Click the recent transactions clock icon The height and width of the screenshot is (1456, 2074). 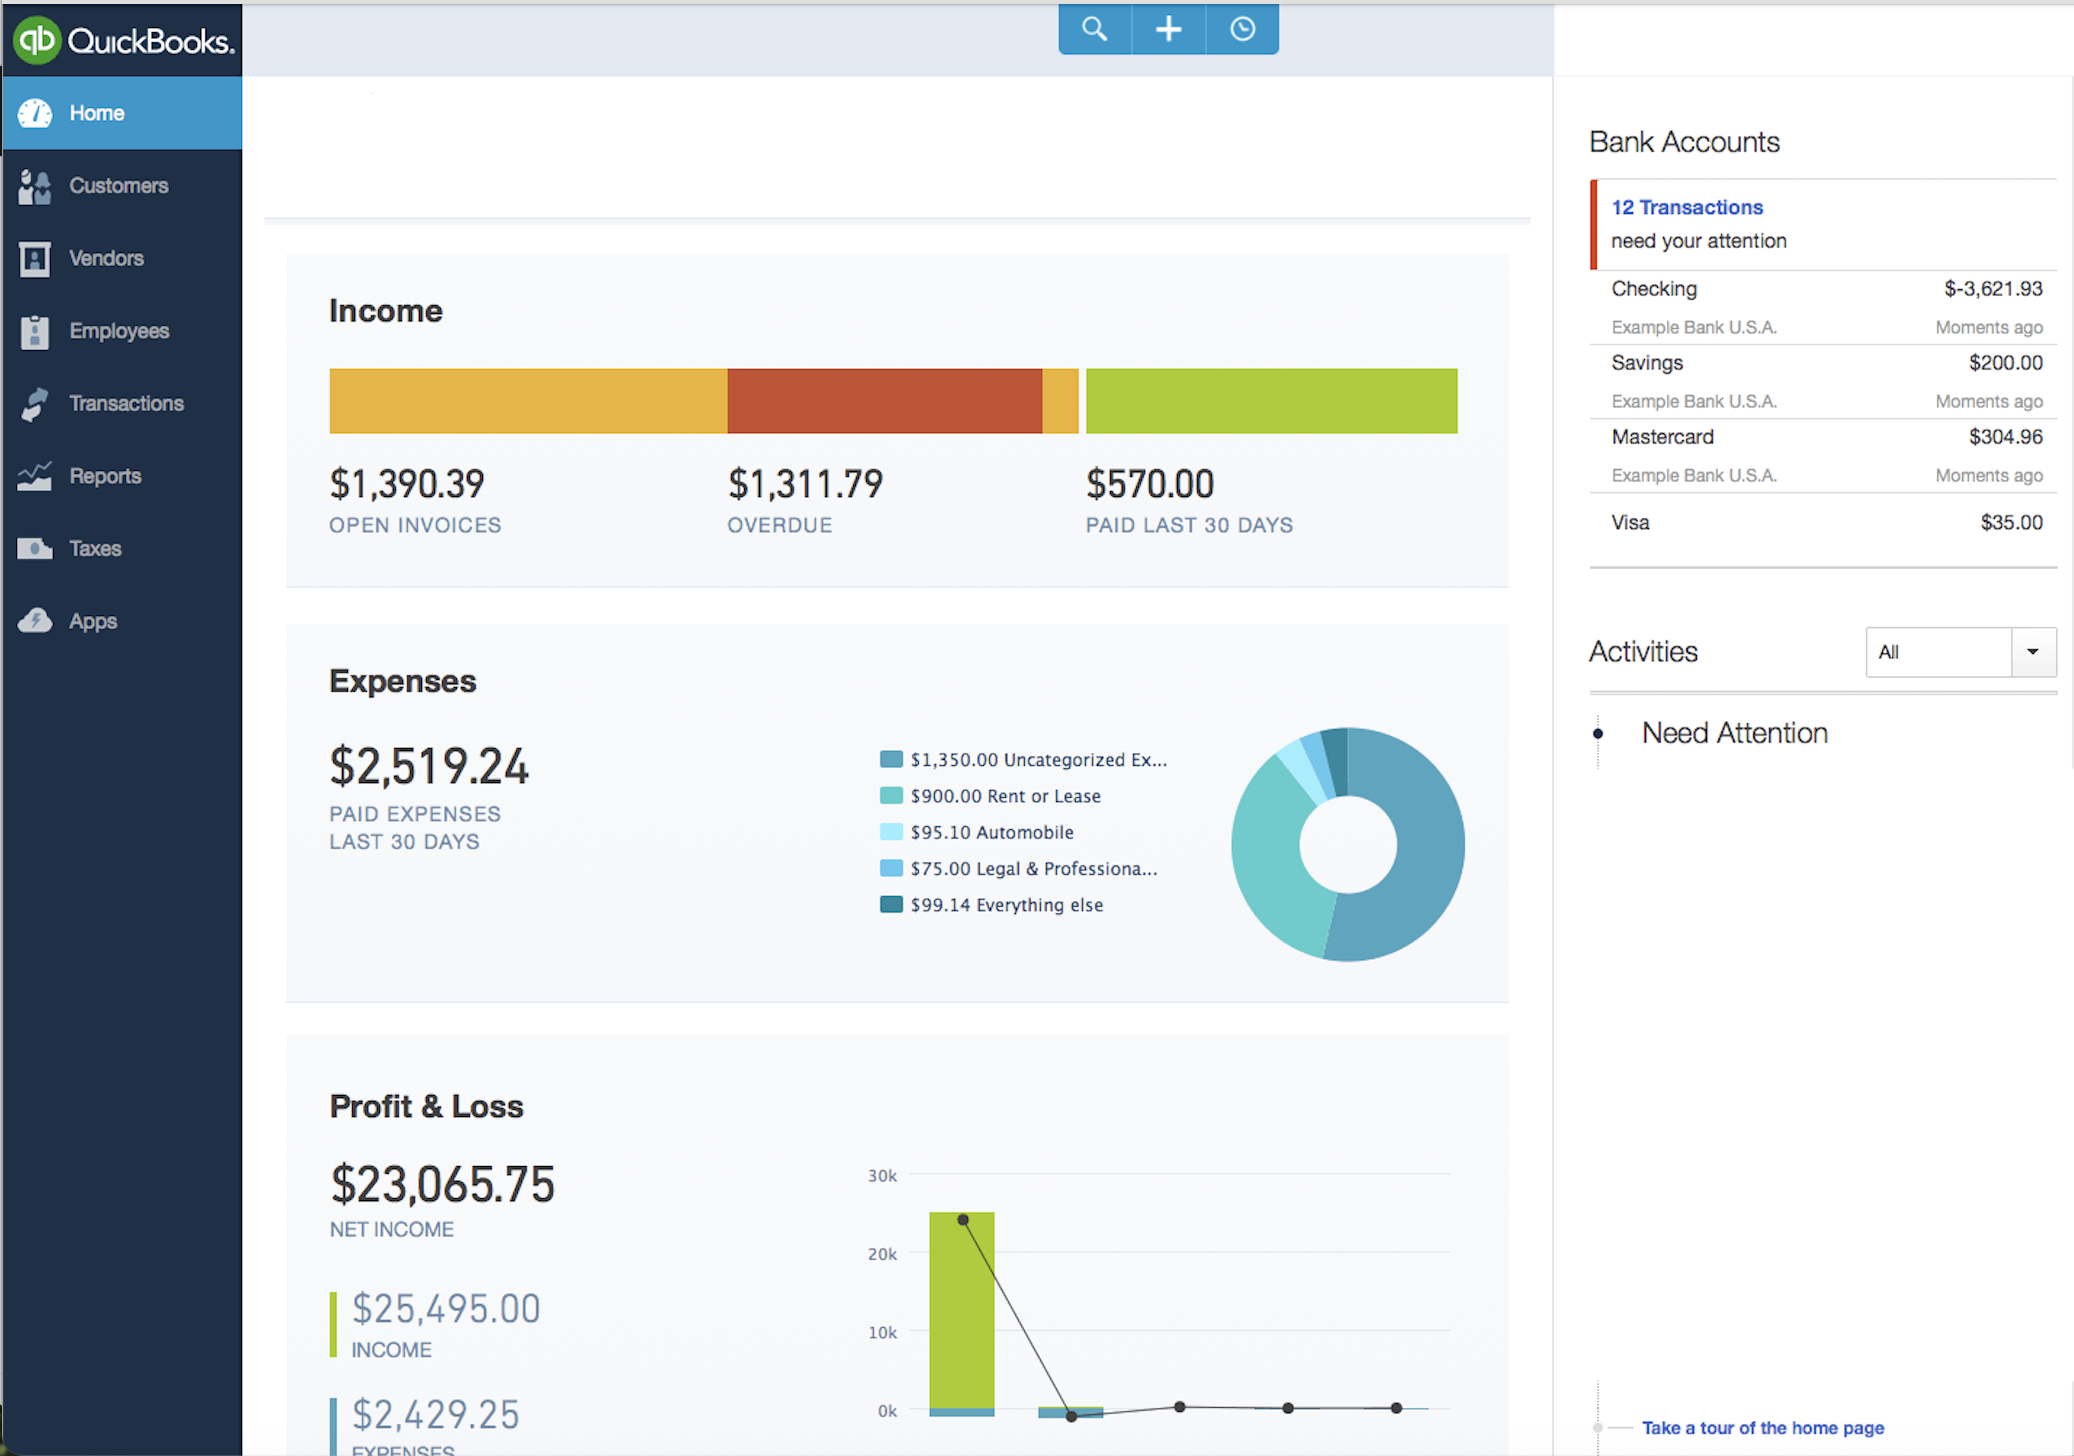pyautogui.click(x=1242, y=29)
